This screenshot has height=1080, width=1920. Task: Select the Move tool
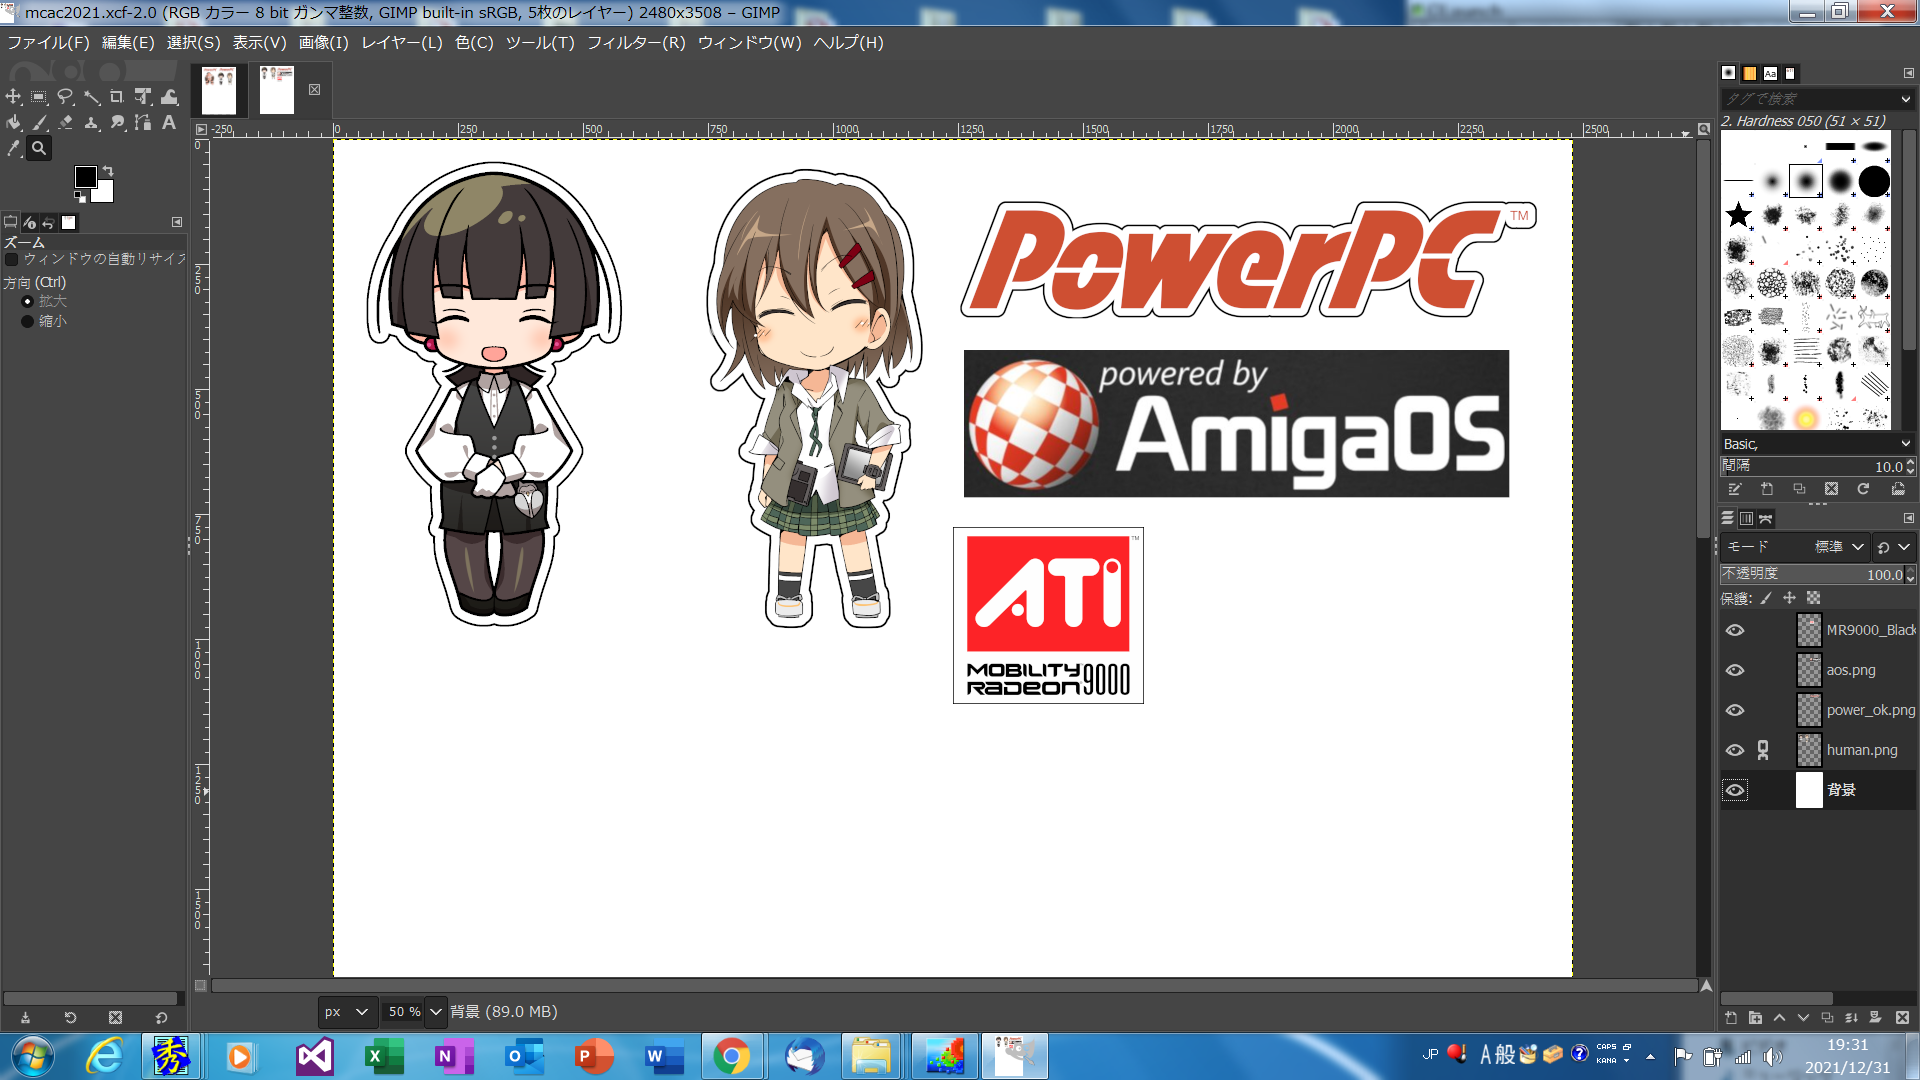coord(13,97)
